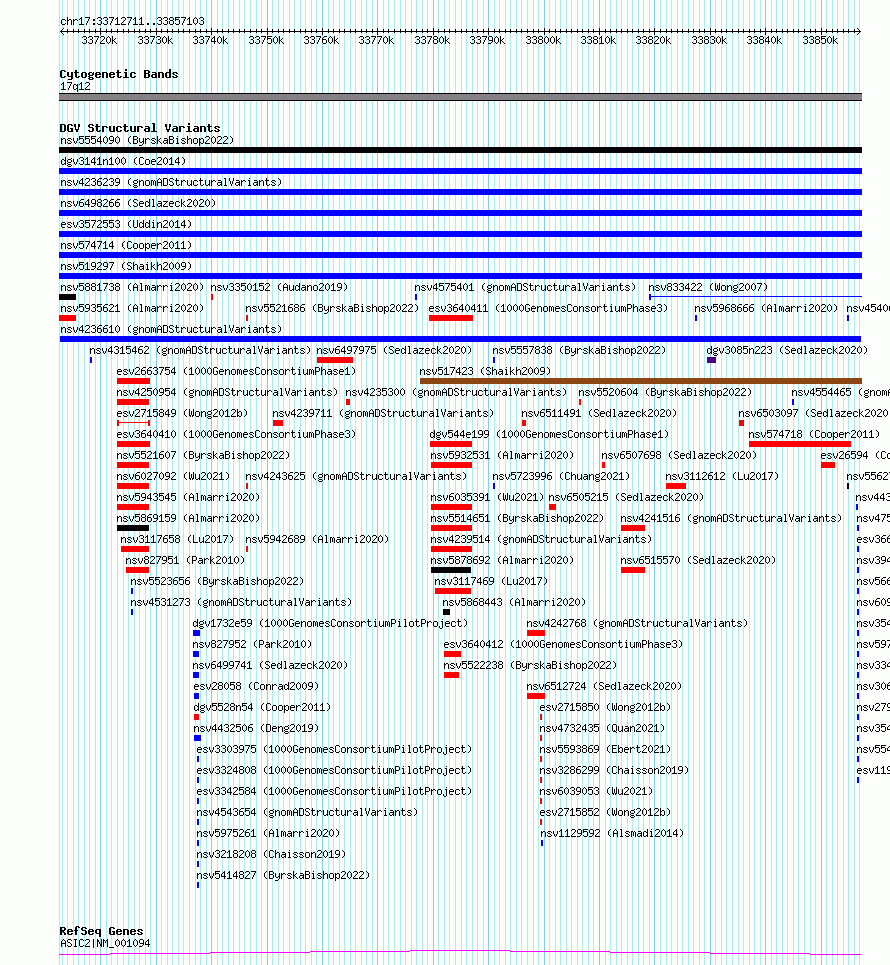
Task: Click nsv4432506 (Deng2019) label
Action: [256, 728]
